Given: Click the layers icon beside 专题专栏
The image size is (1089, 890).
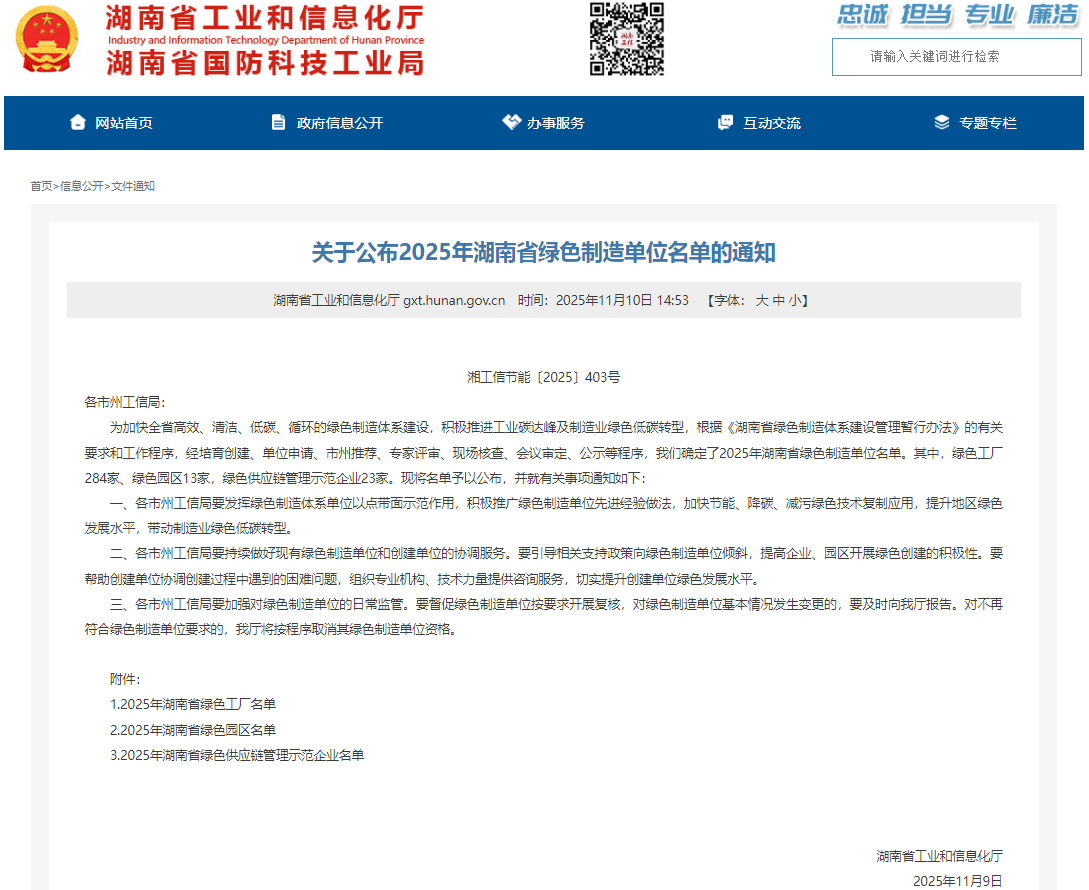Looking at the screenshot, I should click(x=942, y=123).
